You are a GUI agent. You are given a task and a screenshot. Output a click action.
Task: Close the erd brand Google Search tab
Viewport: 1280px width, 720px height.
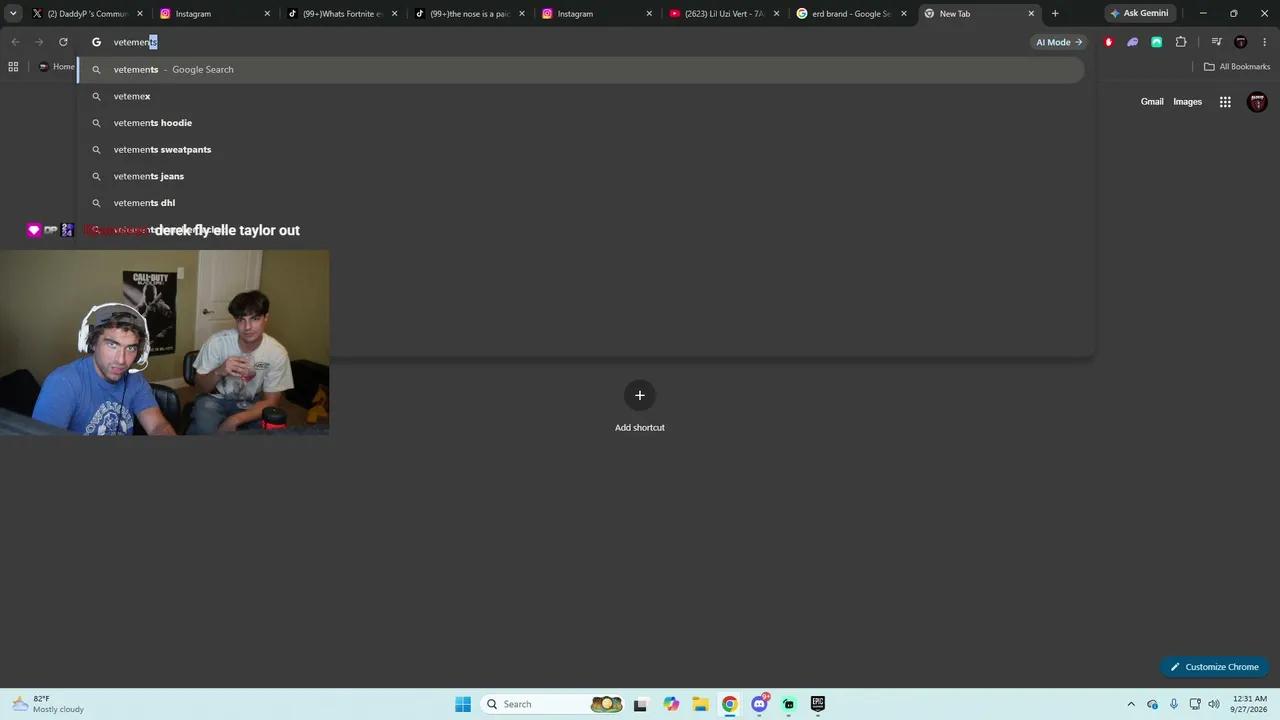tap(904, 14)
